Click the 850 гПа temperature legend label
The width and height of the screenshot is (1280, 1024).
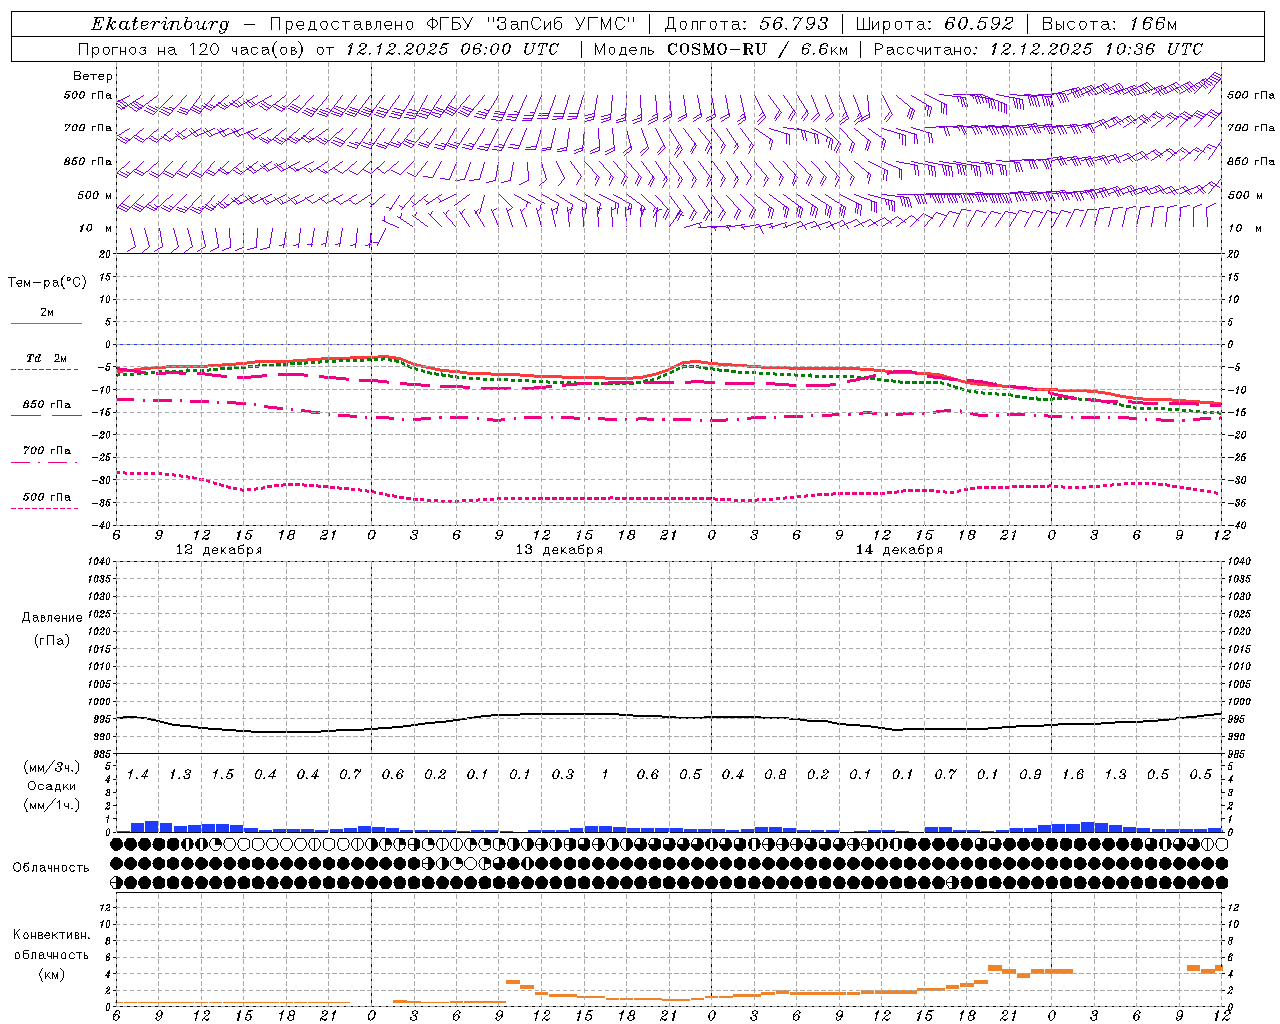point(47,405)
